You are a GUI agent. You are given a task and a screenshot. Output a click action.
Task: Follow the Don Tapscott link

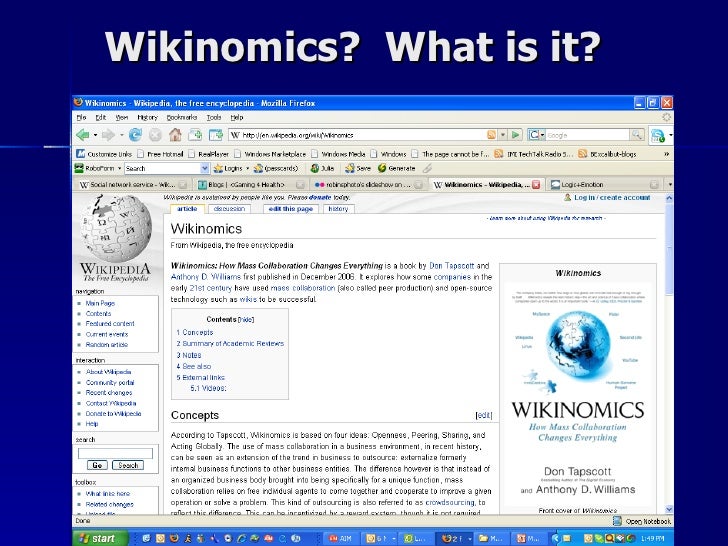[451, 266]
